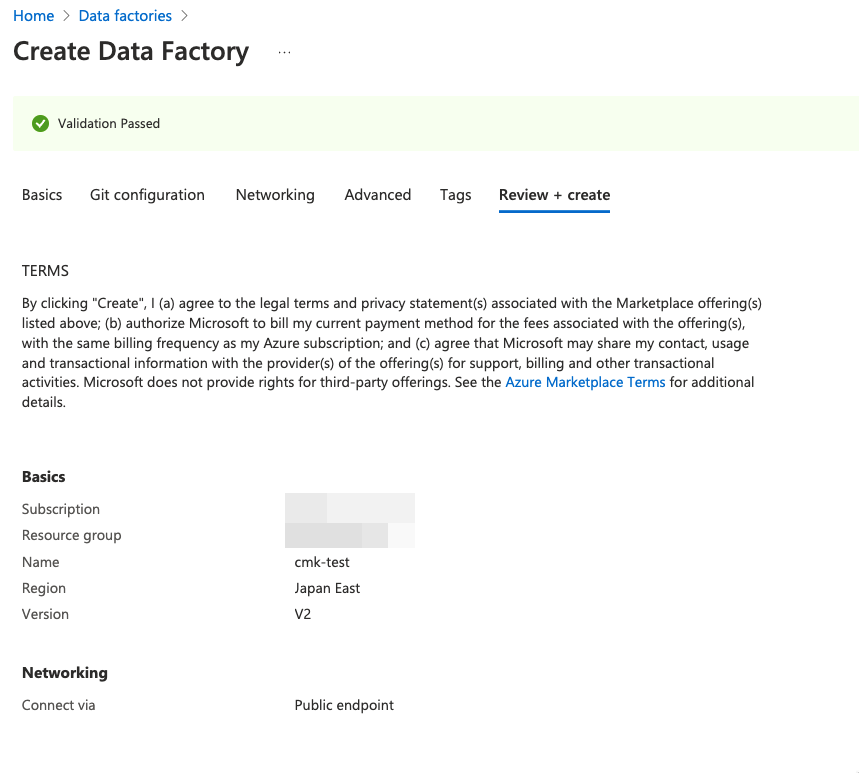859x773 pixels.
Task: Open Data factories from the breadcrumb
Action: [125, 15]
